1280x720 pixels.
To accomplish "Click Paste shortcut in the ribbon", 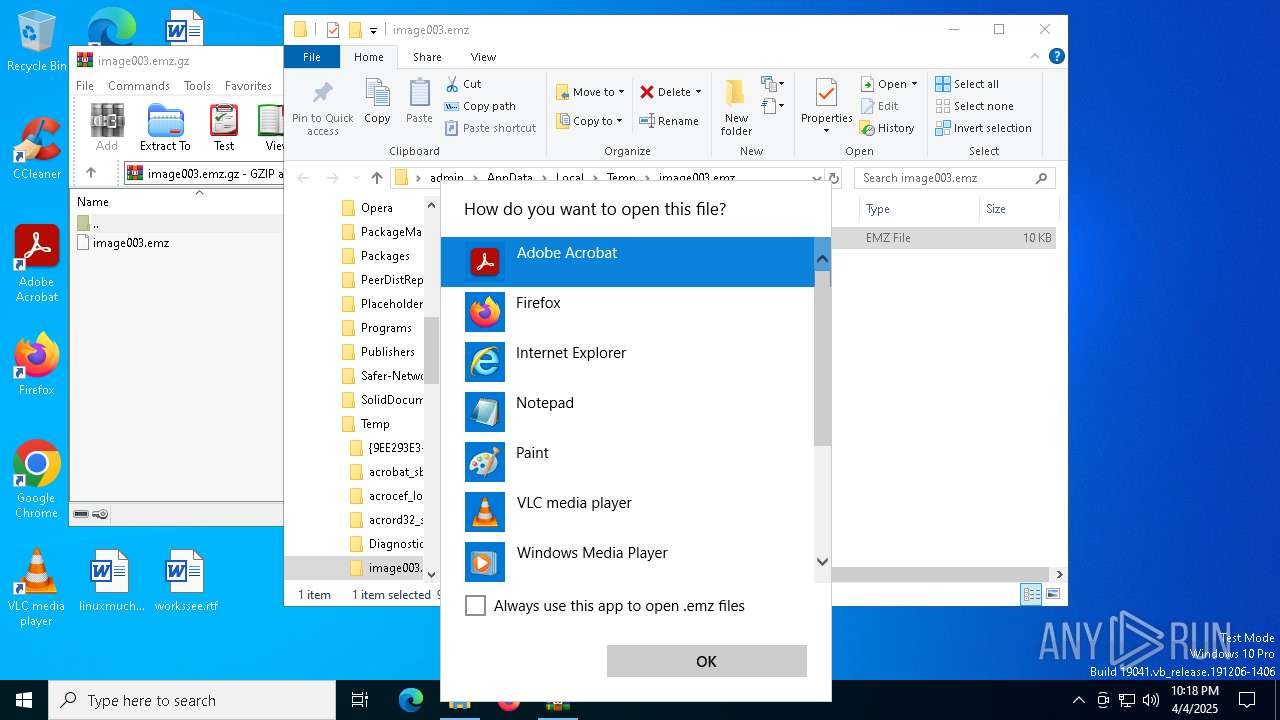I will tap(491, 128).
